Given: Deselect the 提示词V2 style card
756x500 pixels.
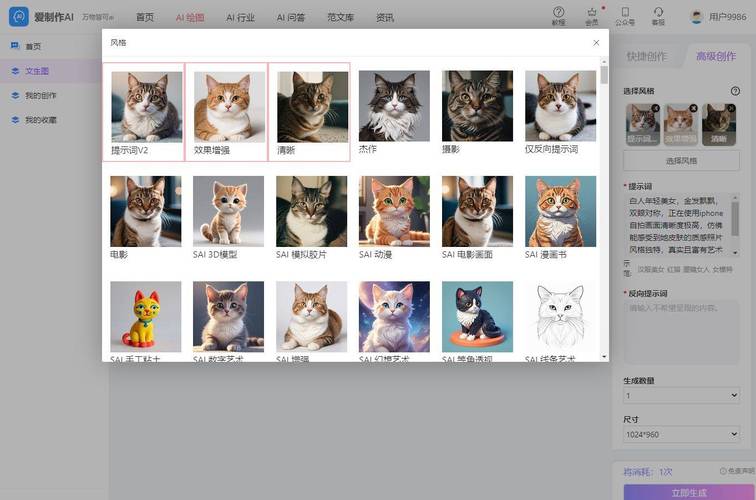Looking at the screenshot, I should pyautogui.click(x=144, y=110).
